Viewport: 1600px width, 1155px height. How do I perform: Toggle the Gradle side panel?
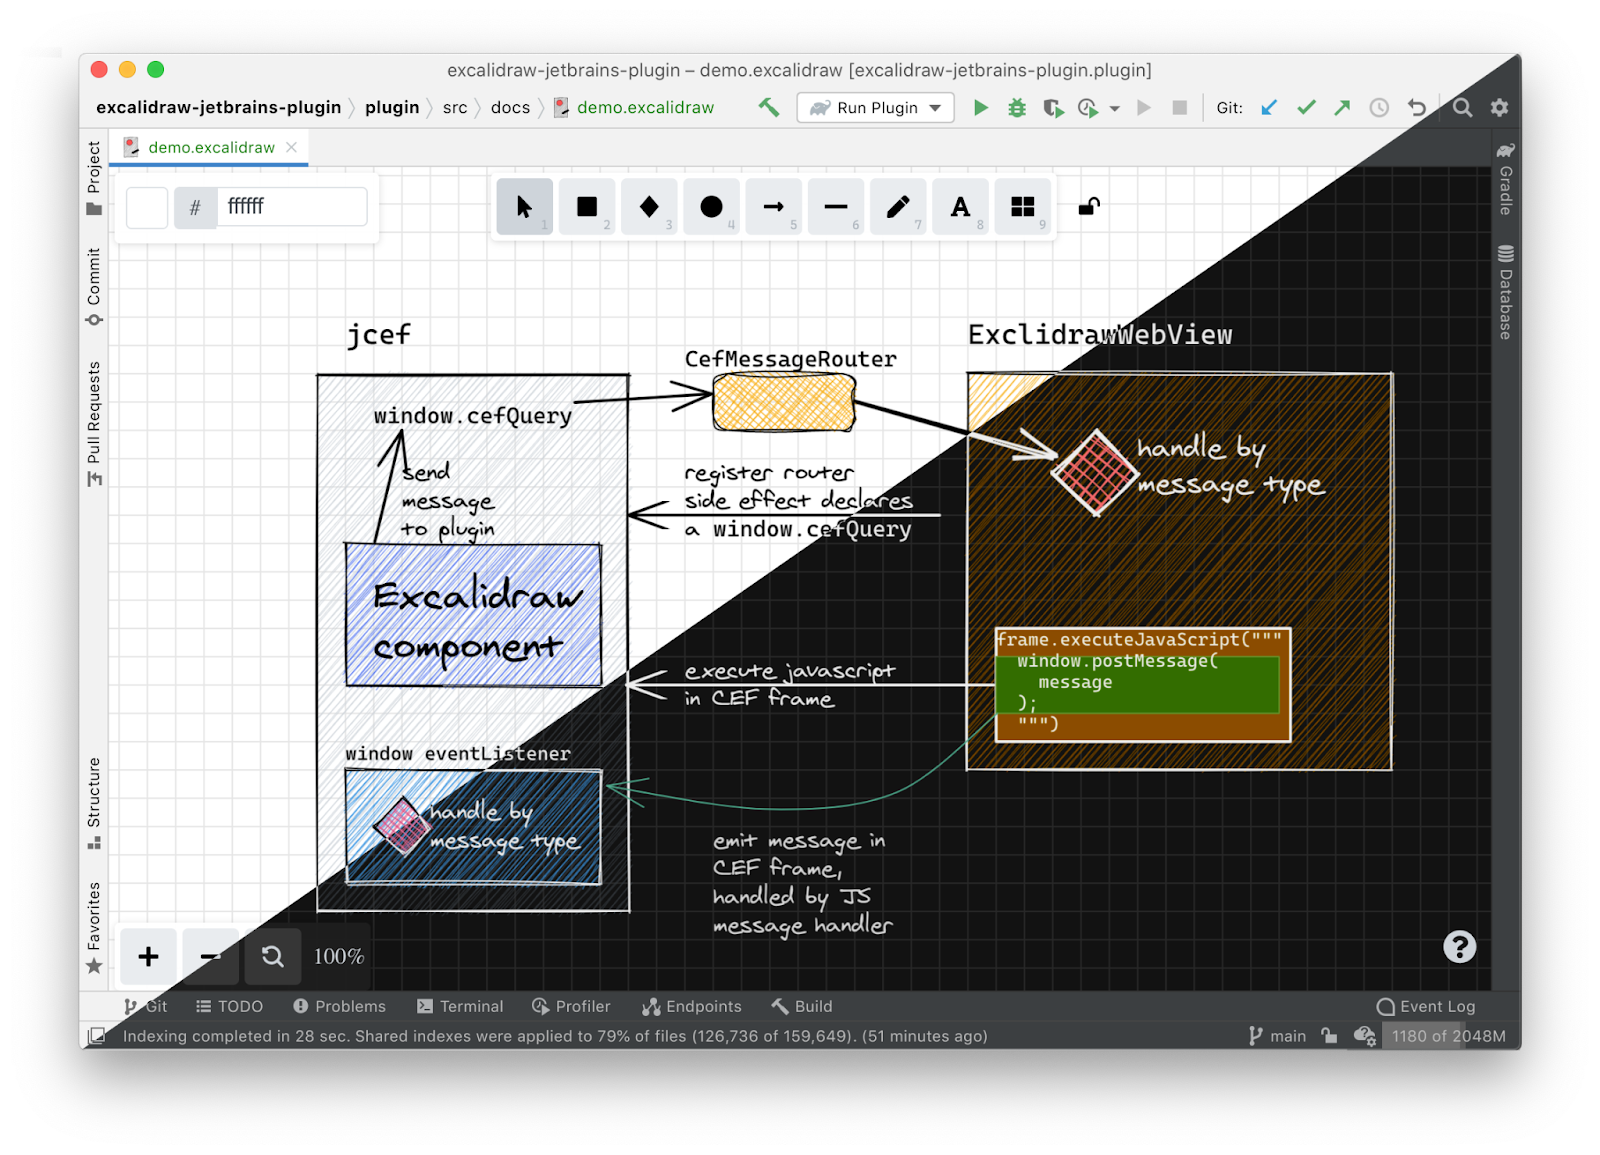click(x=1505, y=179)
